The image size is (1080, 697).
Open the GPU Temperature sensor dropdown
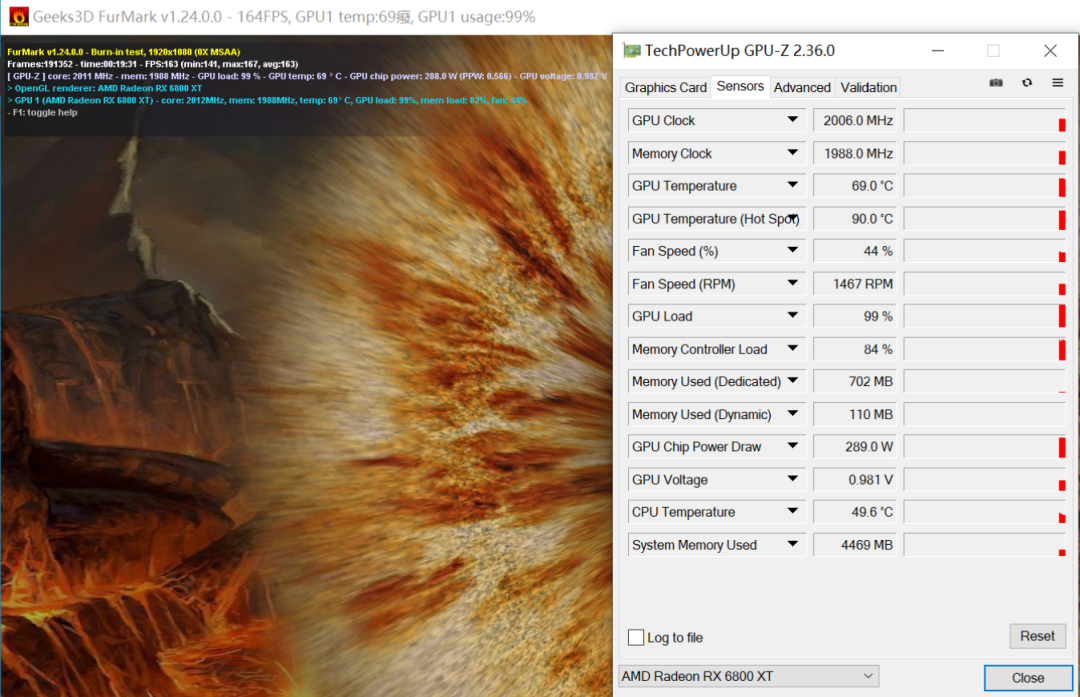[x=793, y=185]
